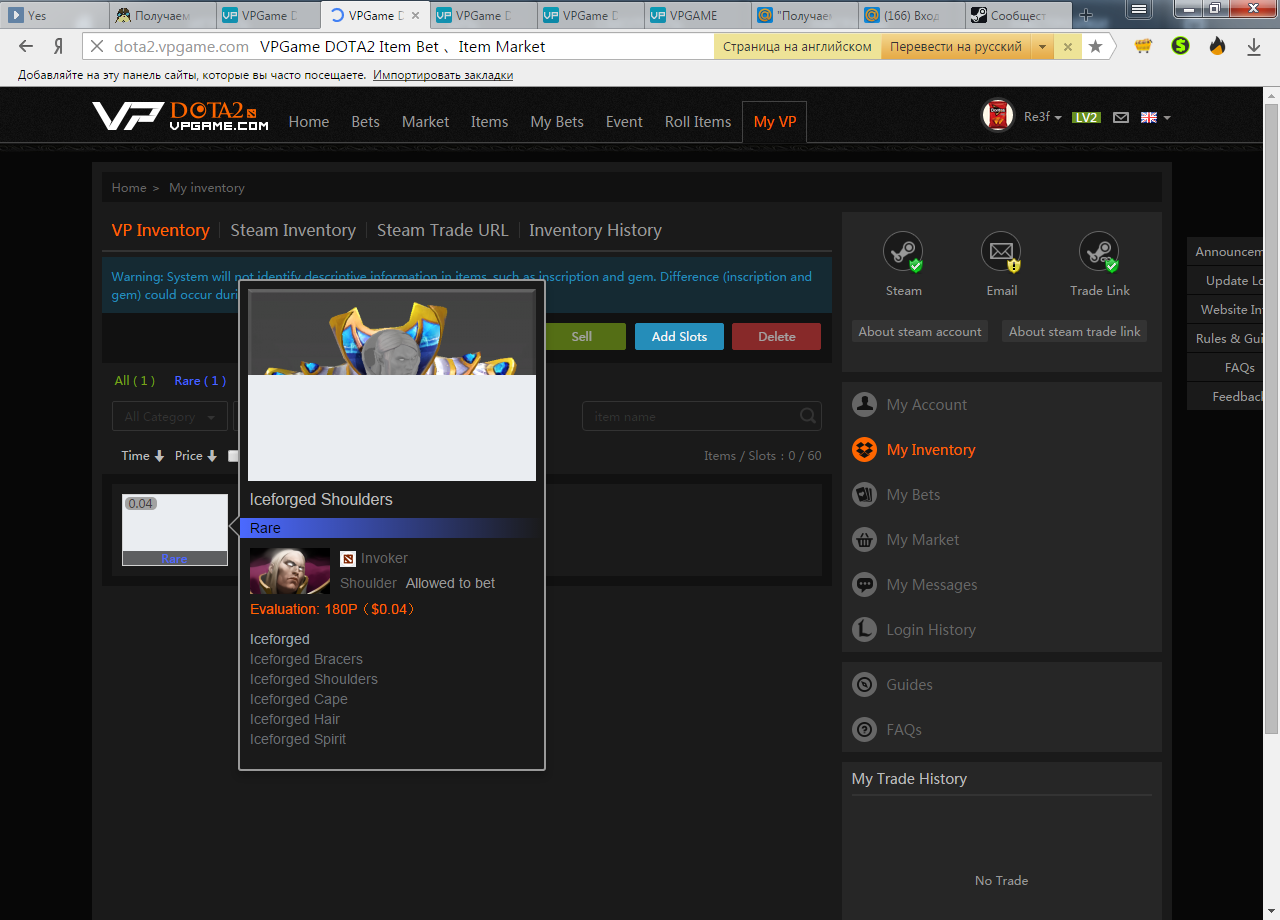Click the green S extension icon

coord(1181,46)
